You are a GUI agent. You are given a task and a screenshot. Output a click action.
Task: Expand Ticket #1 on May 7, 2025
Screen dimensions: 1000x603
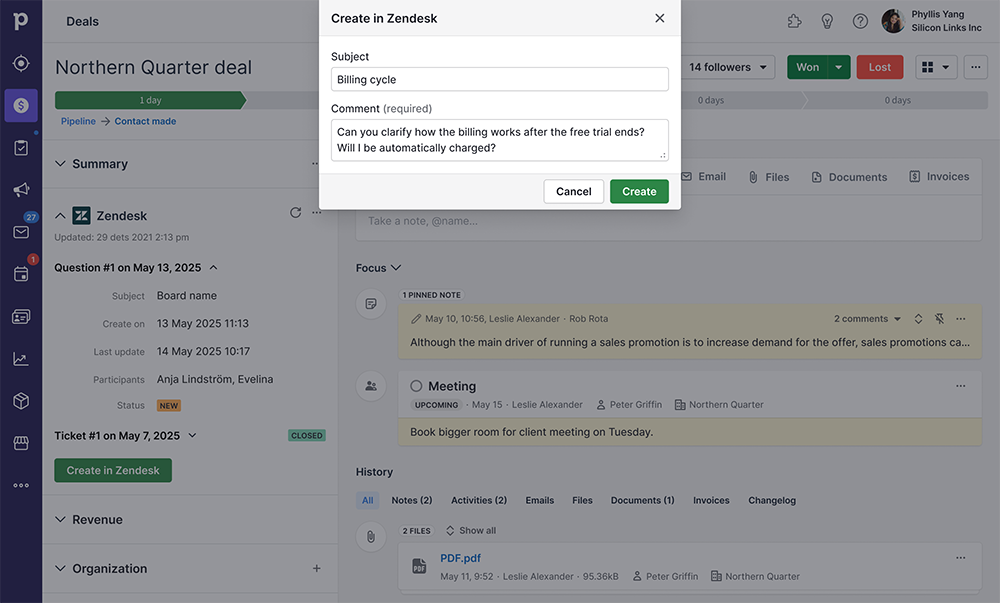click(192, 435)
